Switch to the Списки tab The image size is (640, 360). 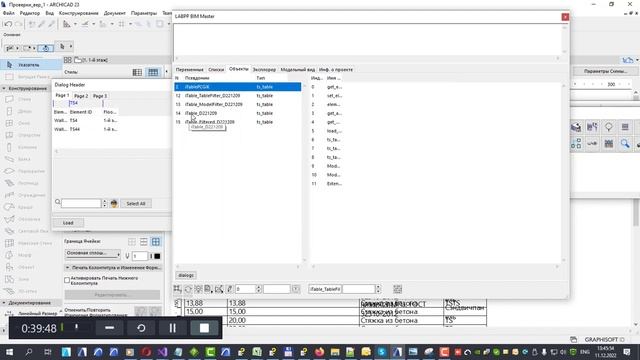pos(216,70)
